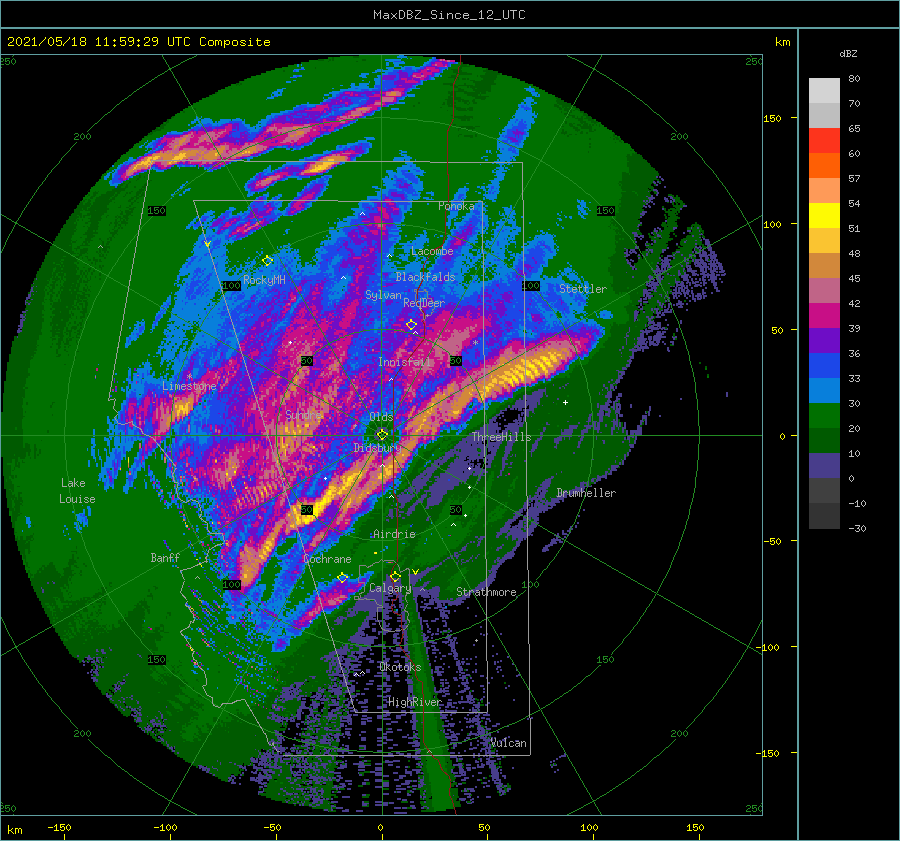Click the -150 tick on the bottom axis
Viewport: 900px width, 841px height.
point(59,827)
